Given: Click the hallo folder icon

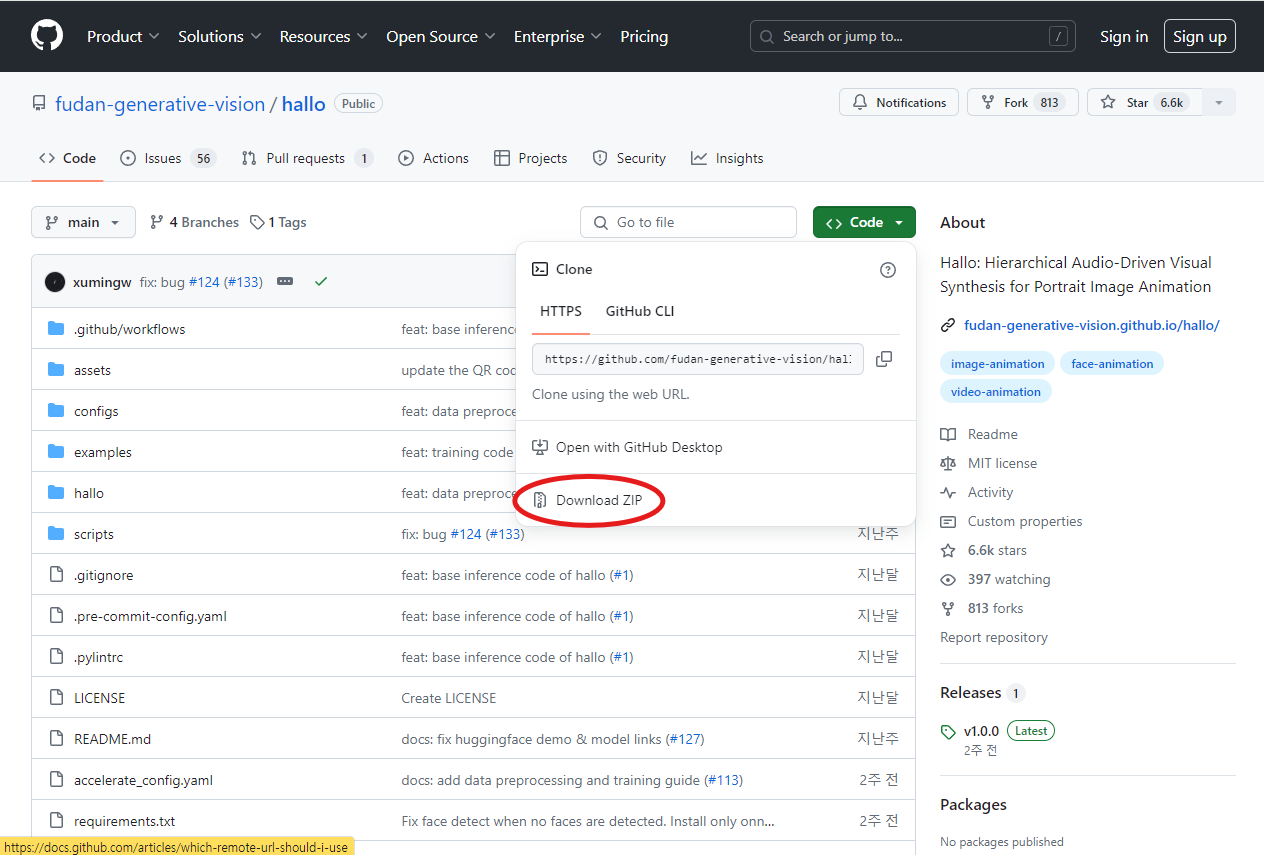Looking at the screenshot, I should [x=56, y=493].
